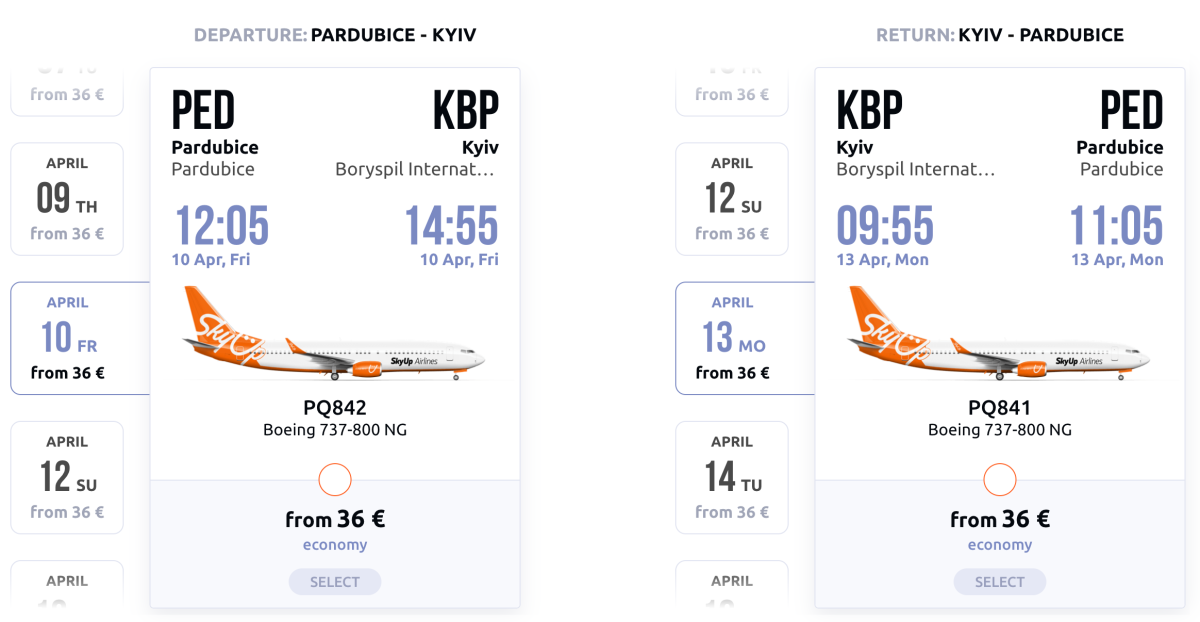Viewport: 1200px width, 622px height.
Task: Click the SkyUp aircraft image for PQ841
Action: [x=999, y=335]
